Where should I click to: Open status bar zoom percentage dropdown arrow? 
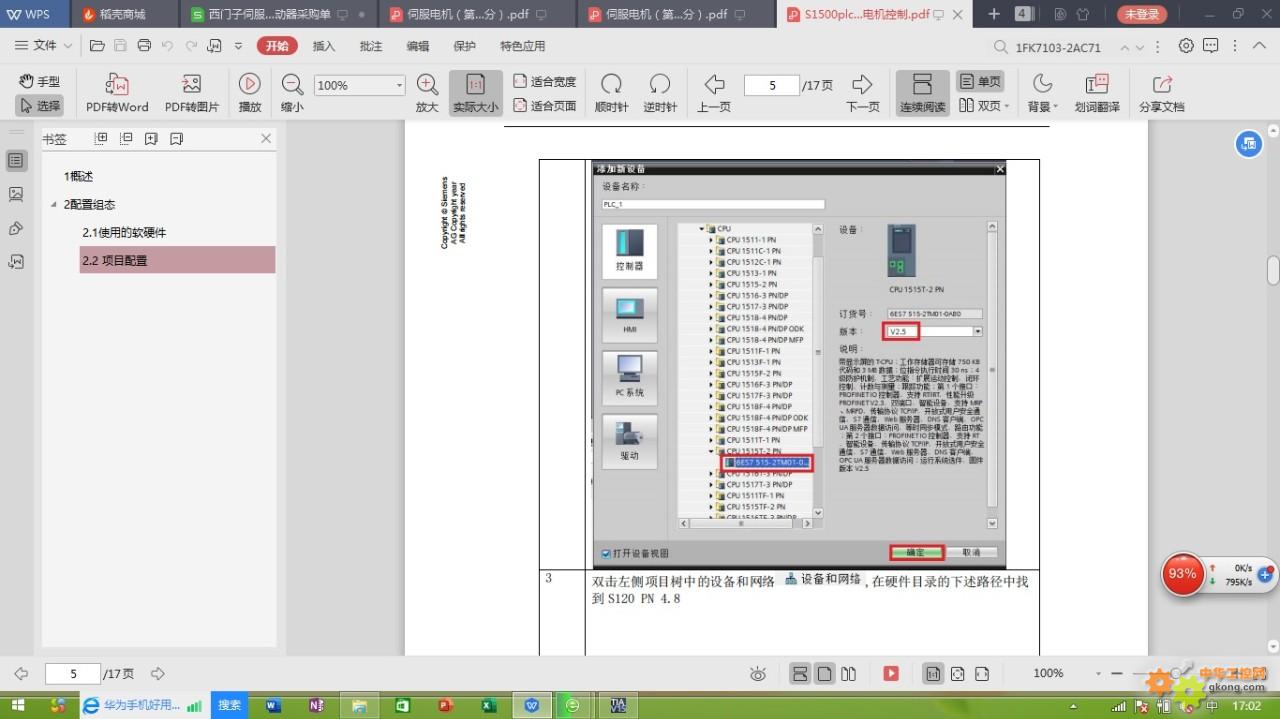pyautogui.click(x=1099, y=674)
